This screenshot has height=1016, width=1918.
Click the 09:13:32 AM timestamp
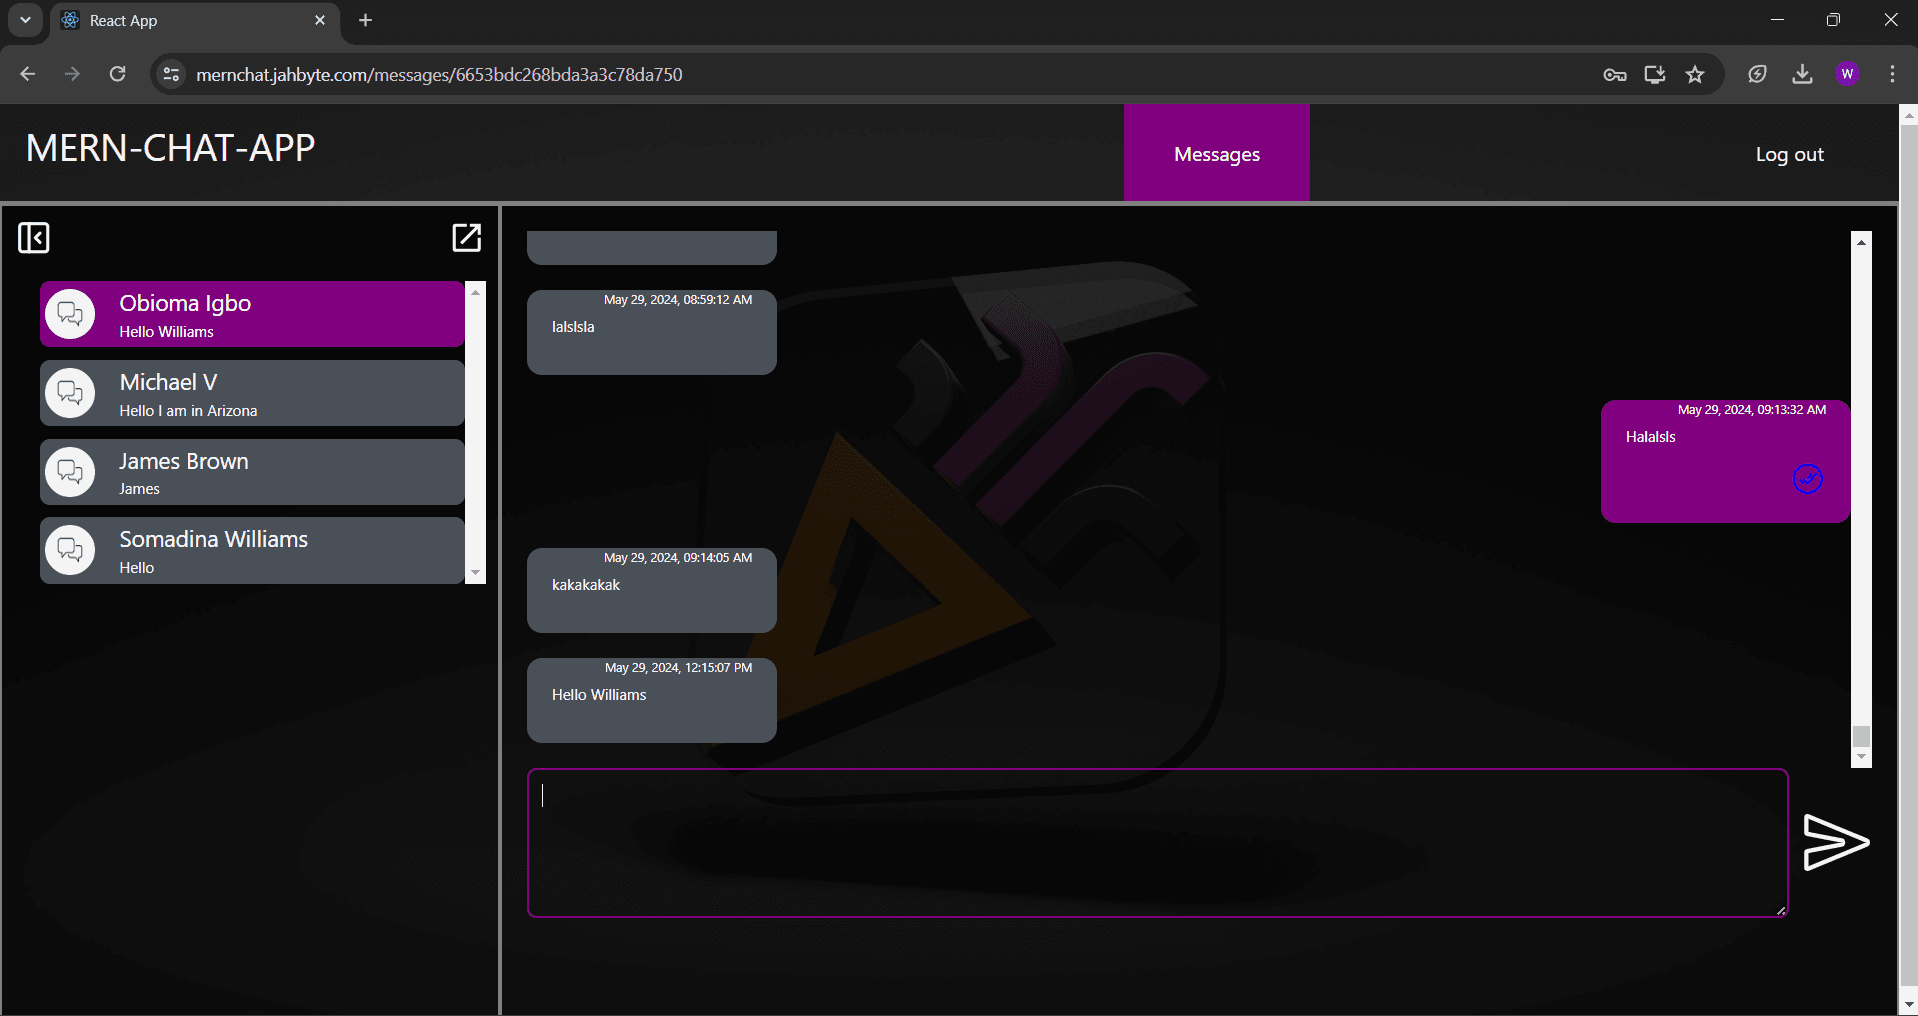(x=1751, y=410)
